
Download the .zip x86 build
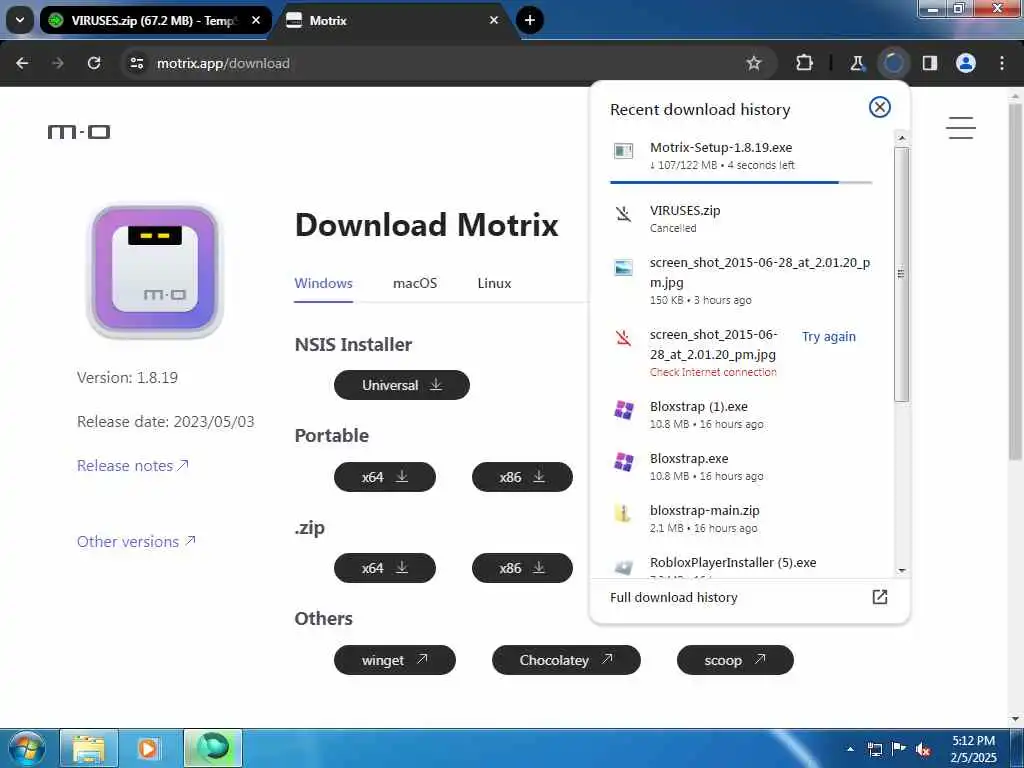(x=522, y=568)
